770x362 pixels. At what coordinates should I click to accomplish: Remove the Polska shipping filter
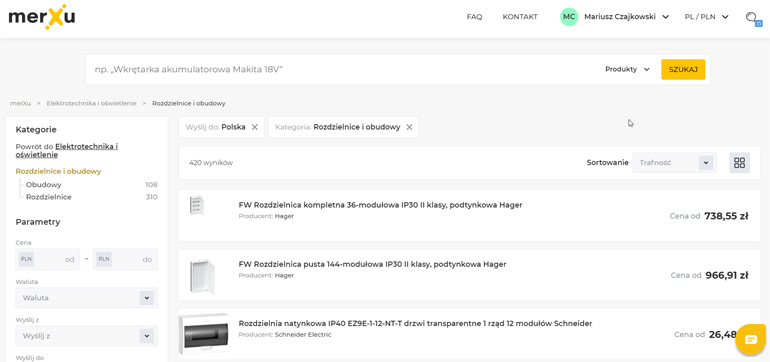click(255, 127)
